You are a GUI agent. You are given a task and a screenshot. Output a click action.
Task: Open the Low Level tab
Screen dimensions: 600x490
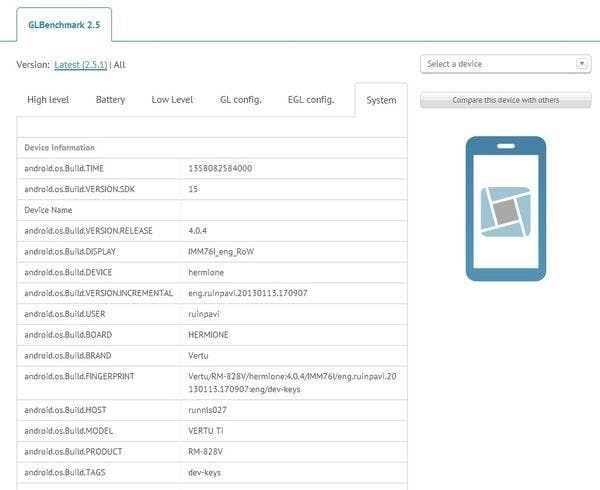tap(172, 100)
